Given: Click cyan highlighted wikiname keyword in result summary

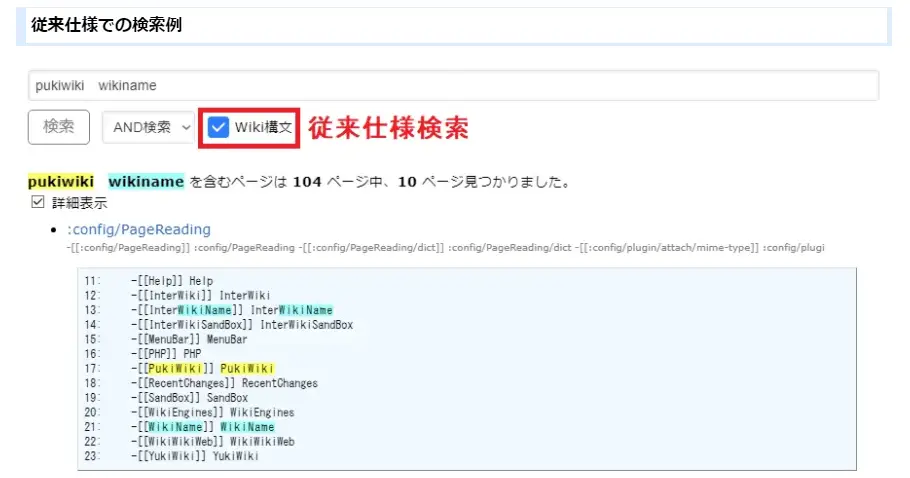Looking at the screenshot, I should [146, 182].
